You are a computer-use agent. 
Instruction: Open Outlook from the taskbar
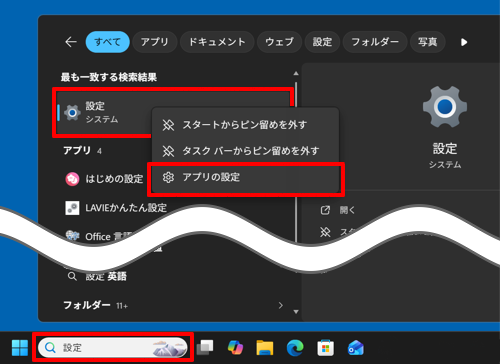pos(356,348)
